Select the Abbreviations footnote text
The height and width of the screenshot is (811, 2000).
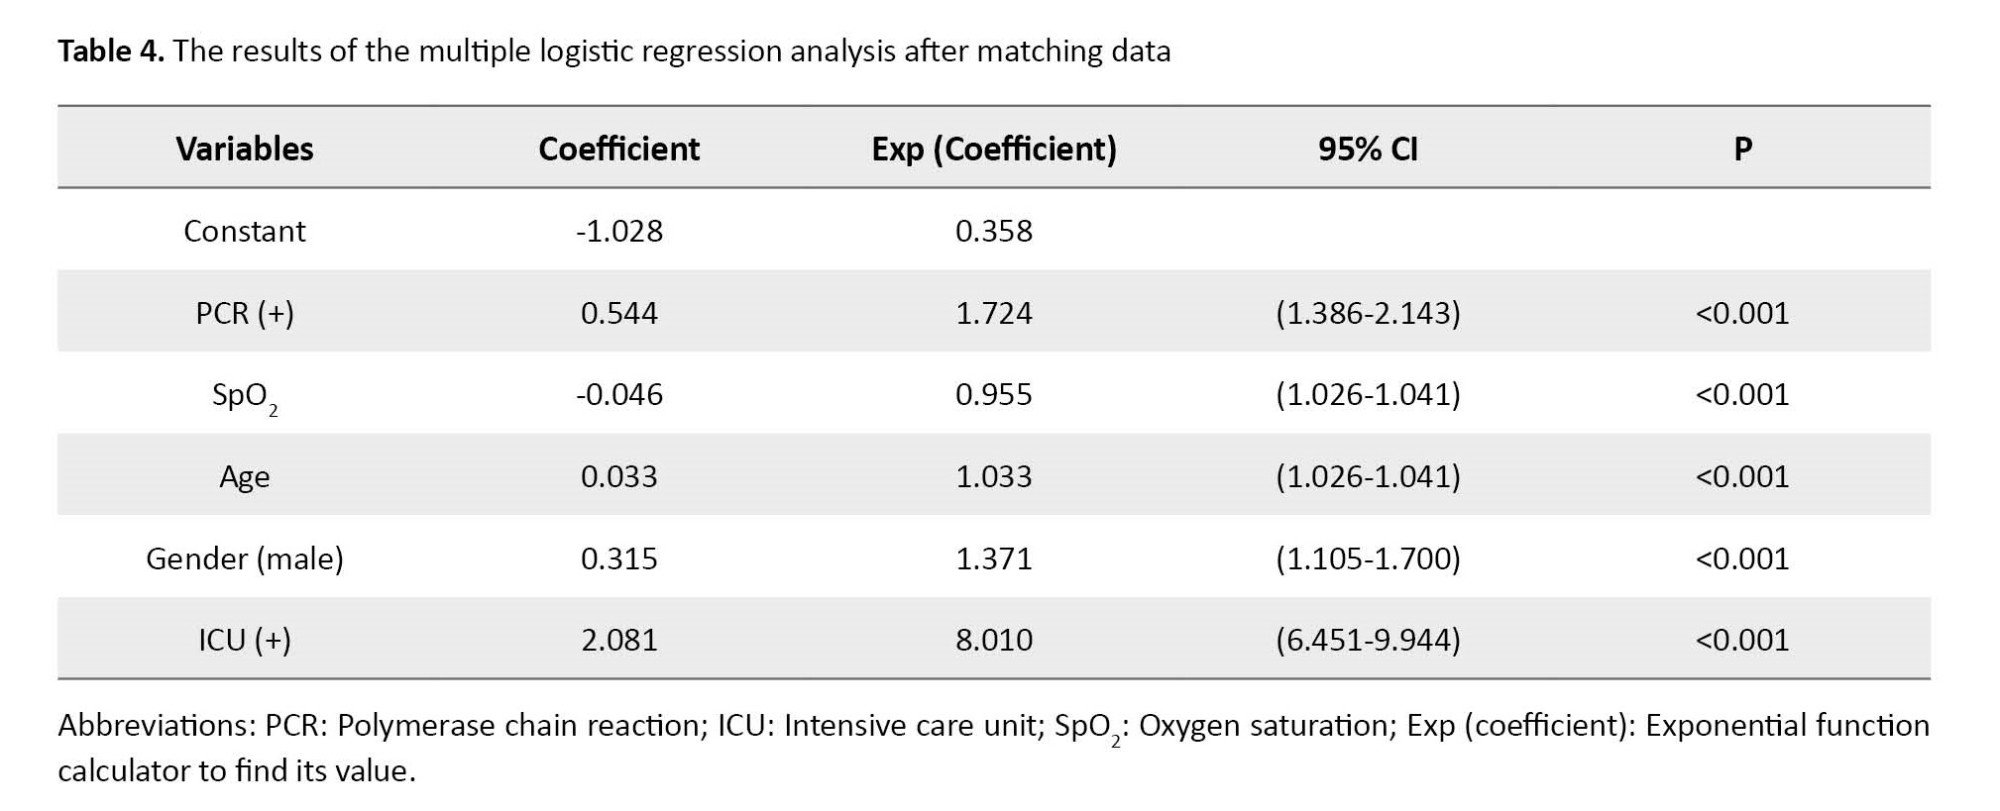tap(994, 748)
